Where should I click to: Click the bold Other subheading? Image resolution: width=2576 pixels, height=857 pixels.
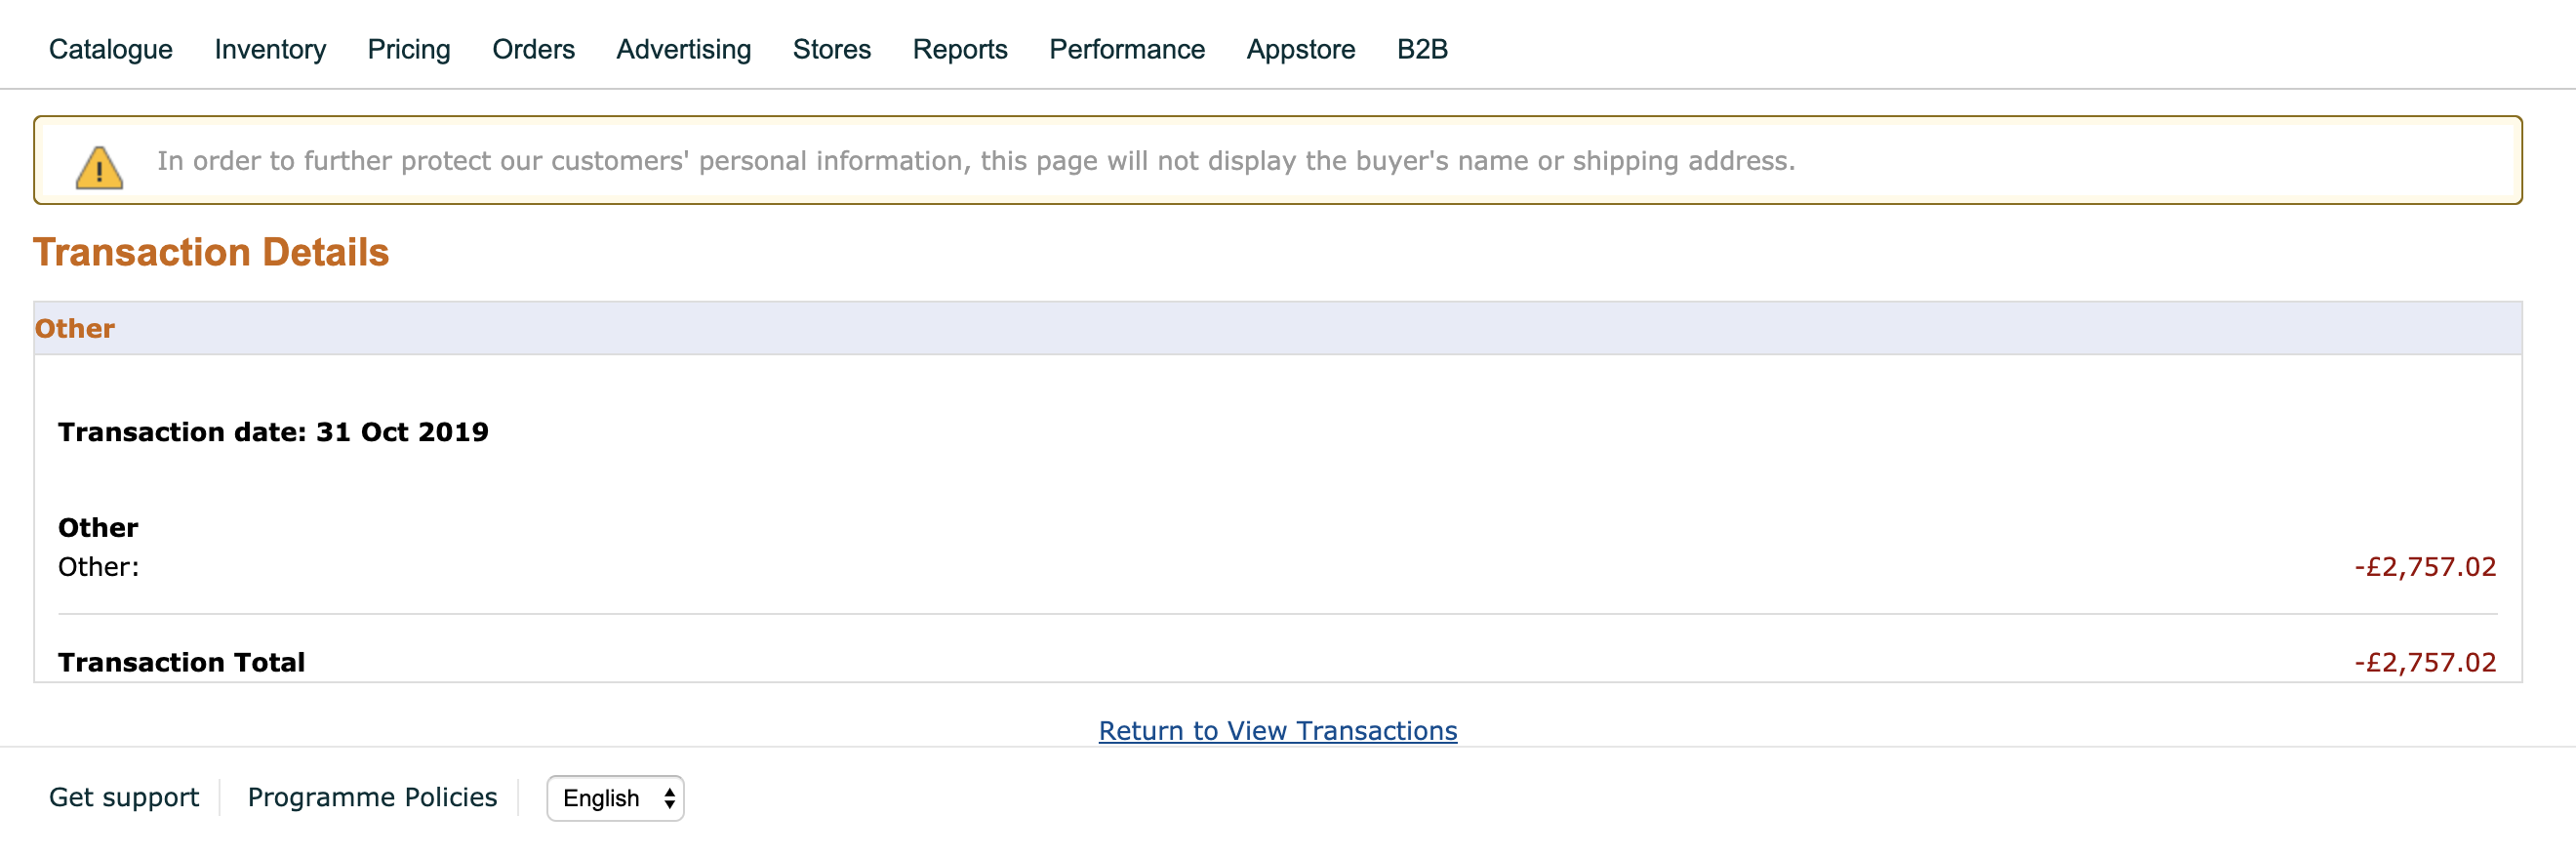coord(98,527)
